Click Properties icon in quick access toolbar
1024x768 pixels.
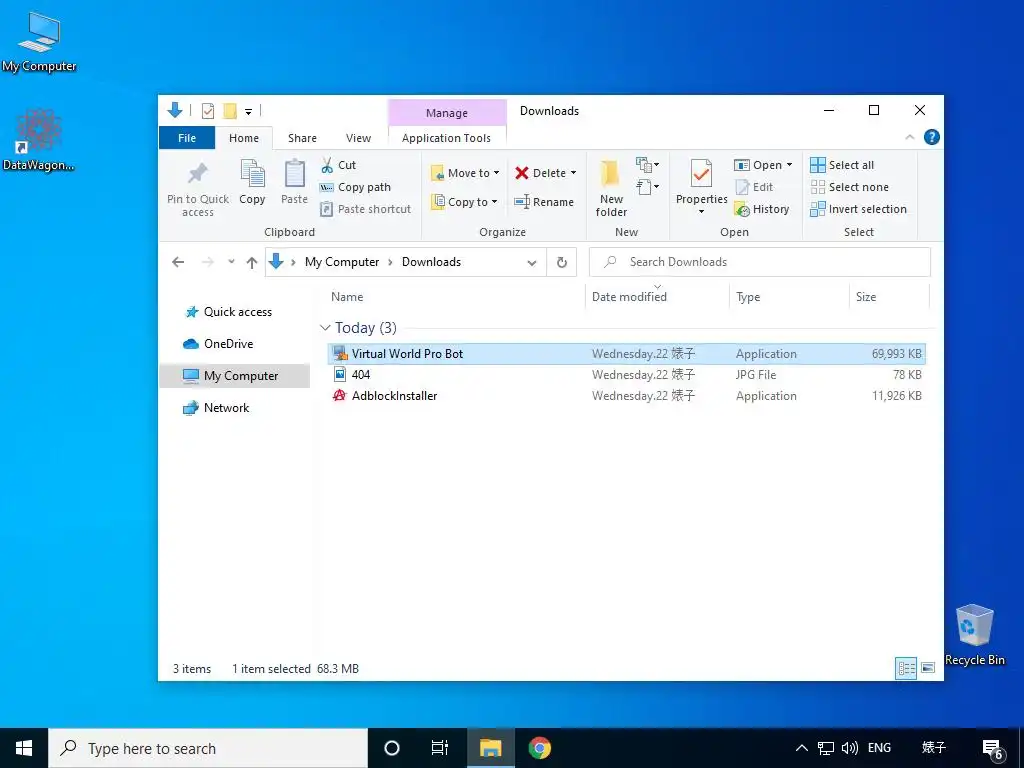tap(208, 111)
